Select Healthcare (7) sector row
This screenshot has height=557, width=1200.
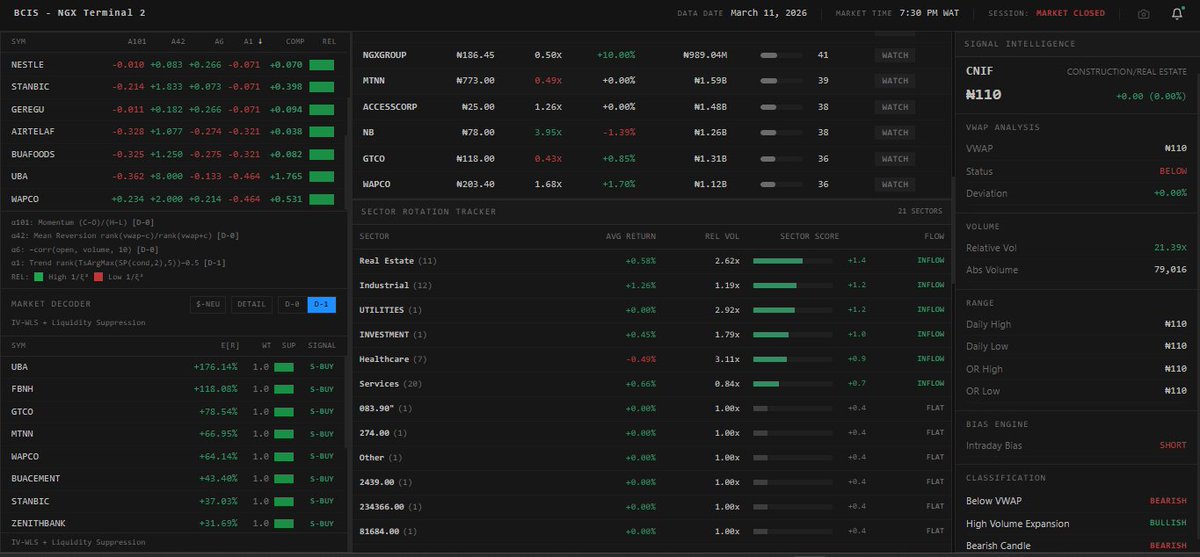[652, 359]
